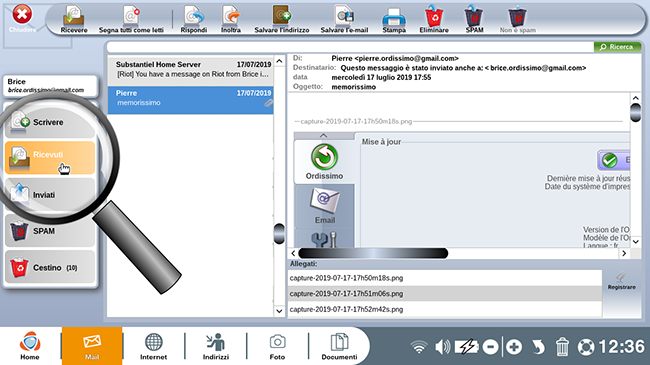This screenshot has width=650, height=365.
Task: Click the memorissimo subject line
Action: (354, 87)
